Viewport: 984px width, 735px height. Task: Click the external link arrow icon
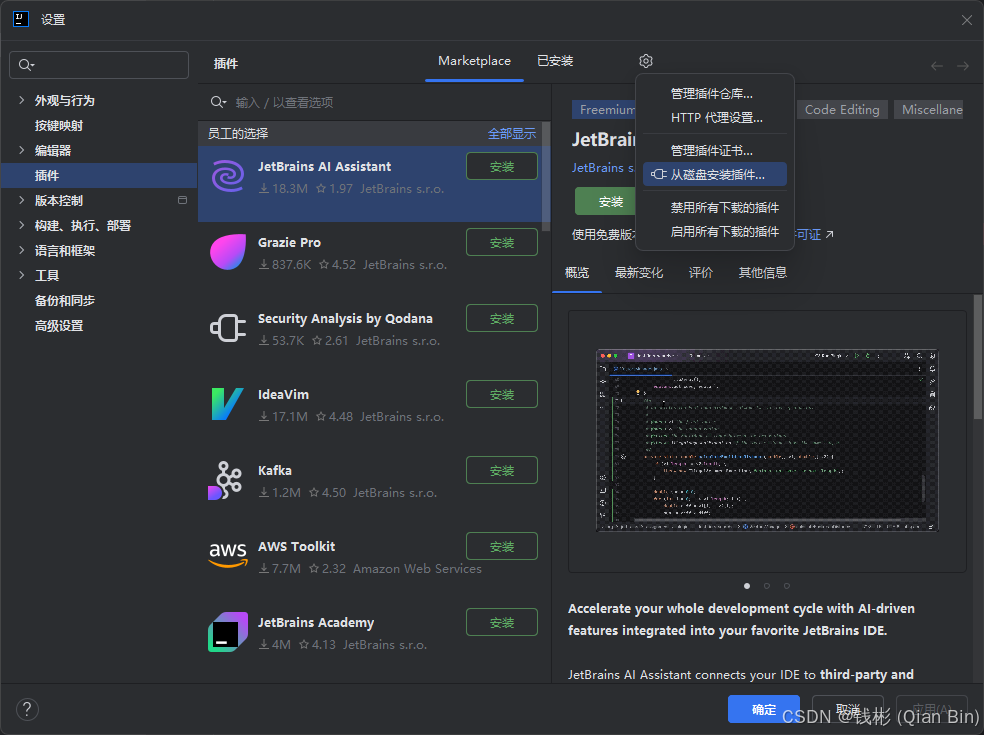click(x=830, y=235)
